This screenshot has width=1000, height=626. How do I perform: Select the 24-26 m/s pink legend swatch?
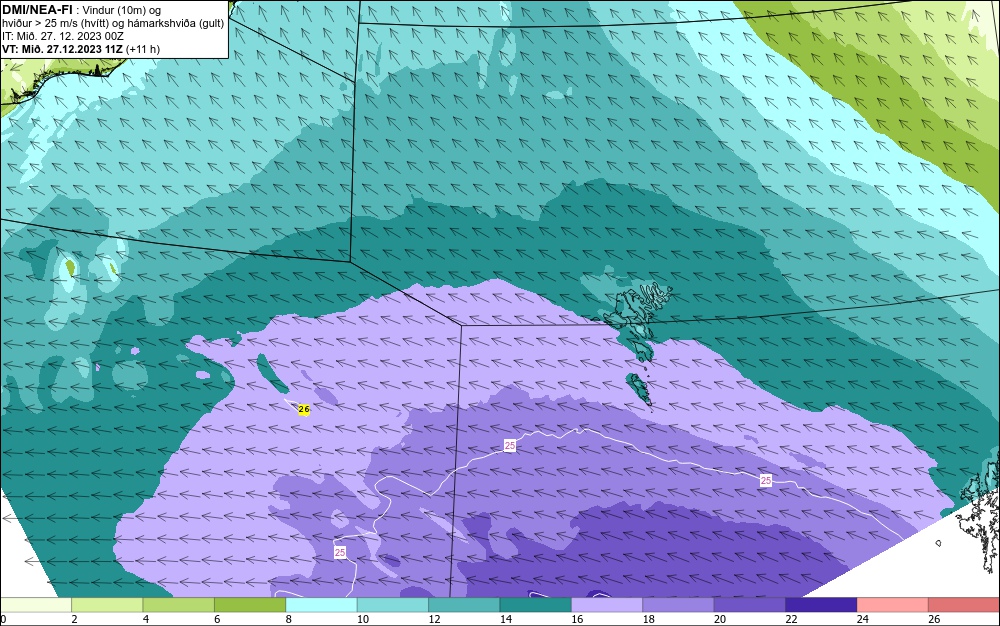pos(893,605)
